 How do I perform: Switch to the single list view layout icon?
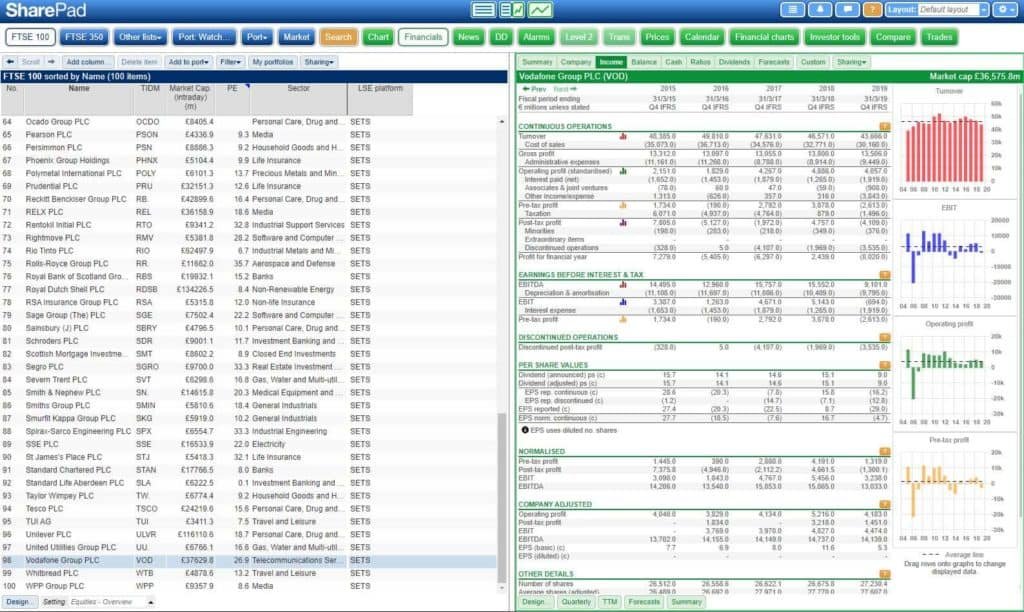click(483, 10)
